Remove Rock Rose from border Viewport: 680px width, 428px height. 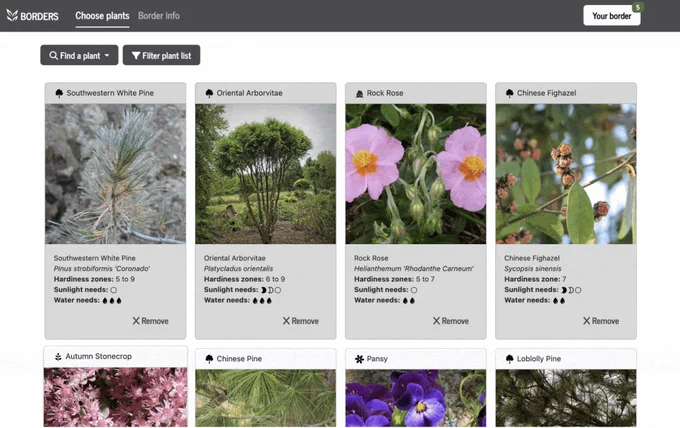451,321
